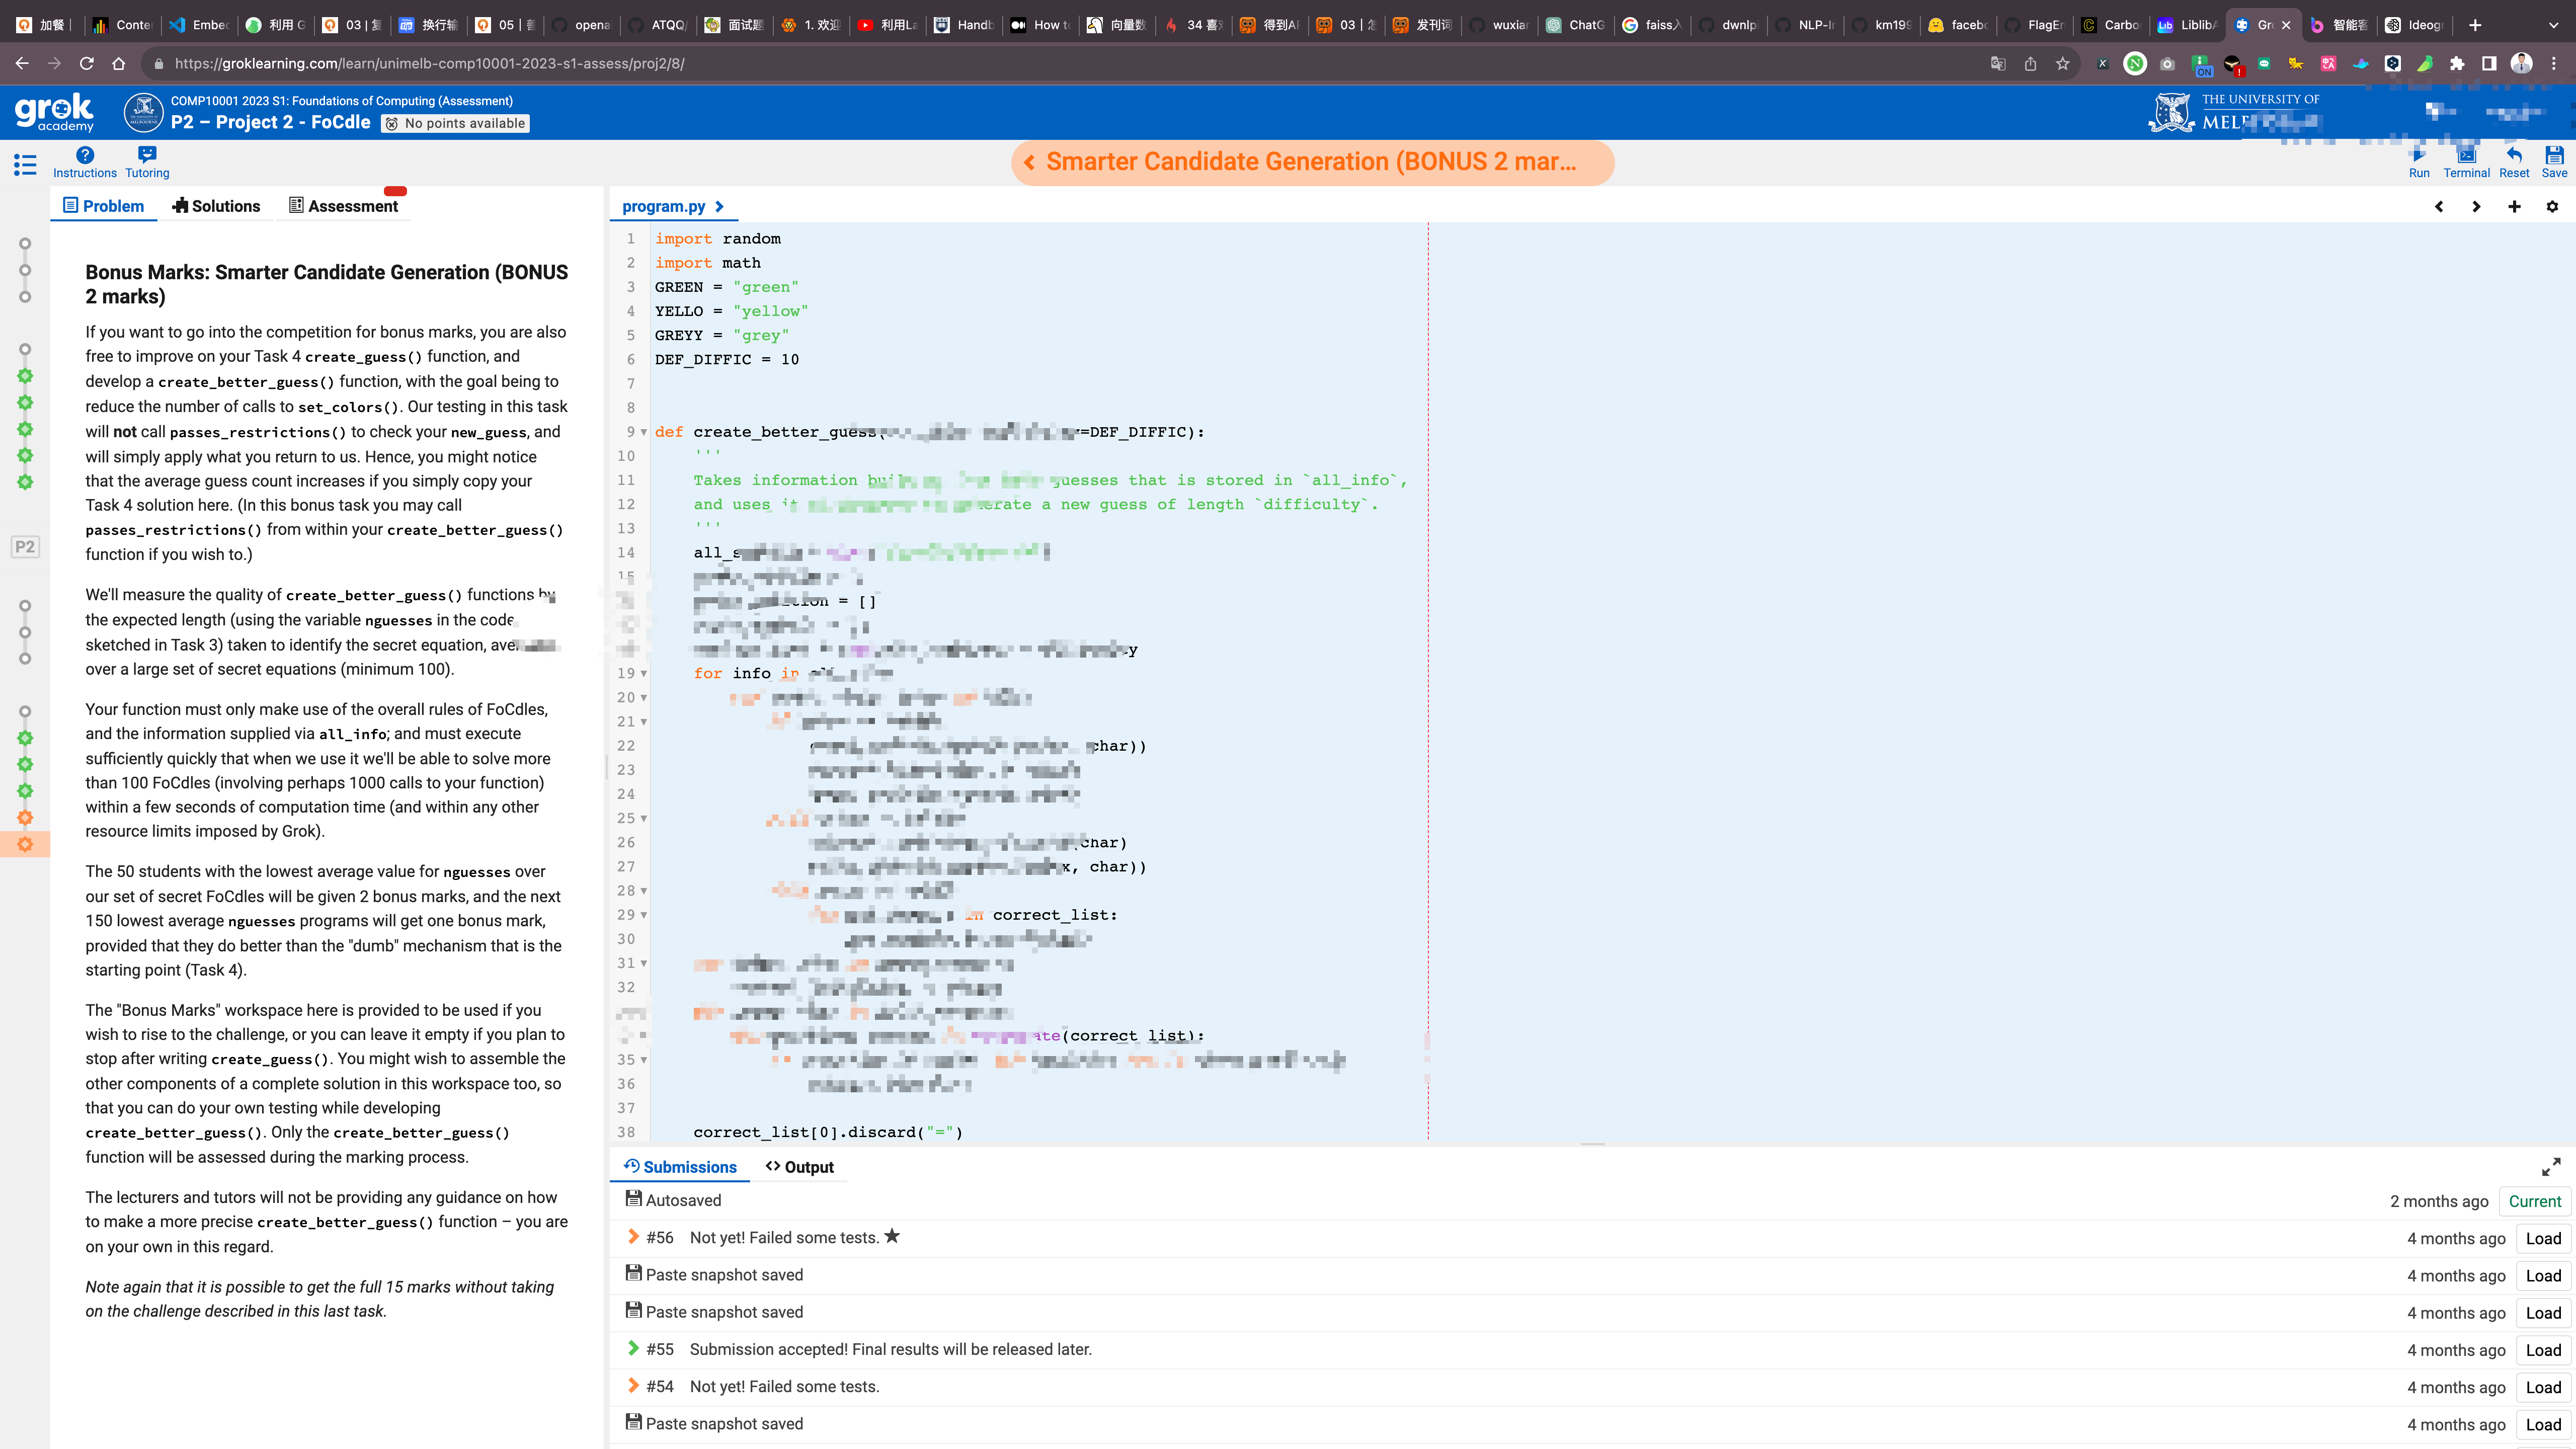Click the University of Melbourne crest next to the course title

[143, 112]
